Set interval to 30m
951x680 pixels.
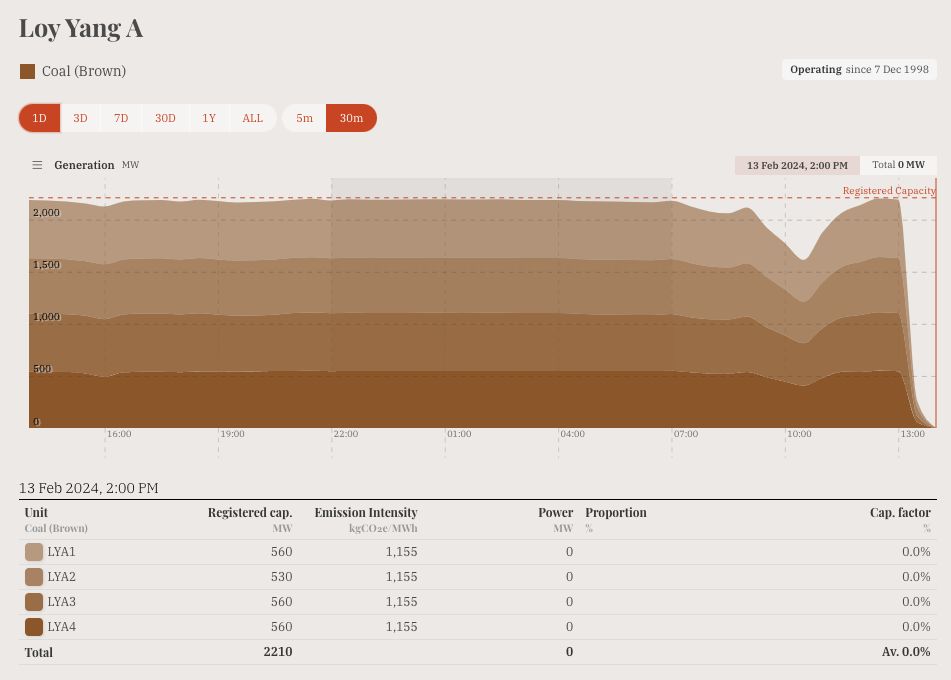pyautogui.click(x=351, y=118)
